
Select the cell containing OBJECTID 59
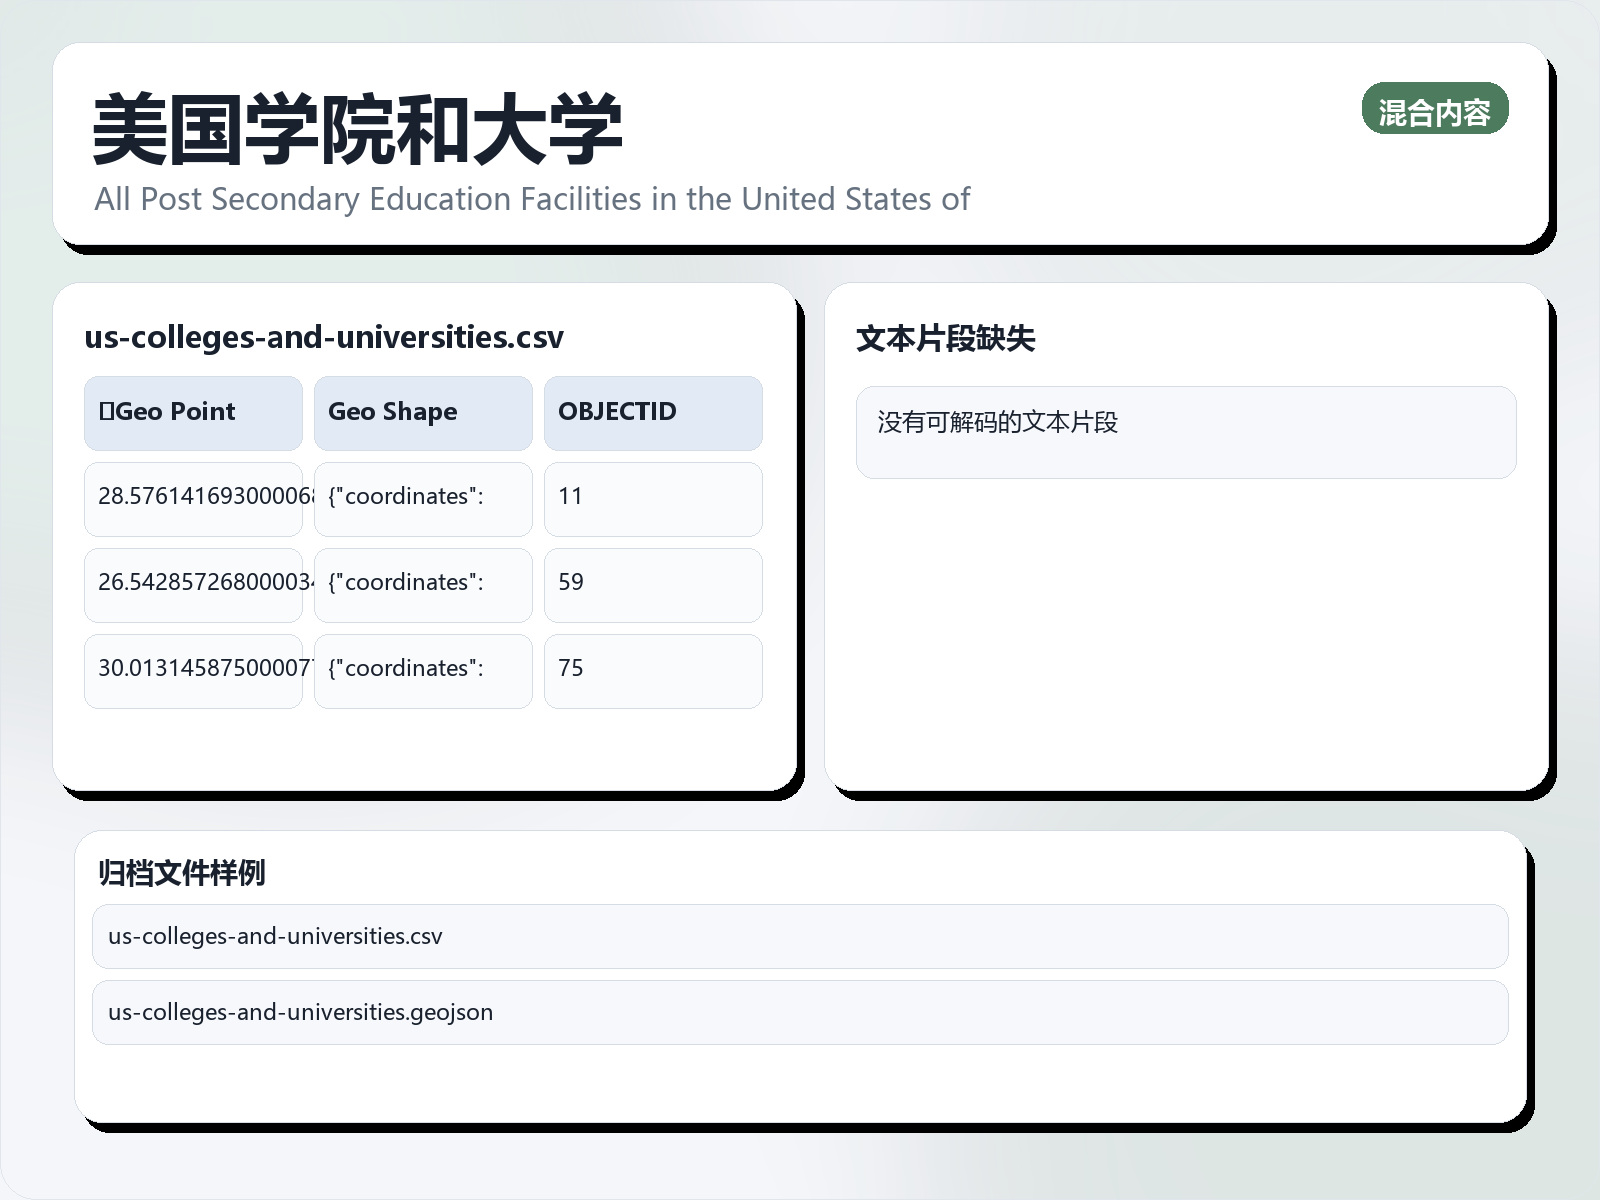(x=652, y=584)
